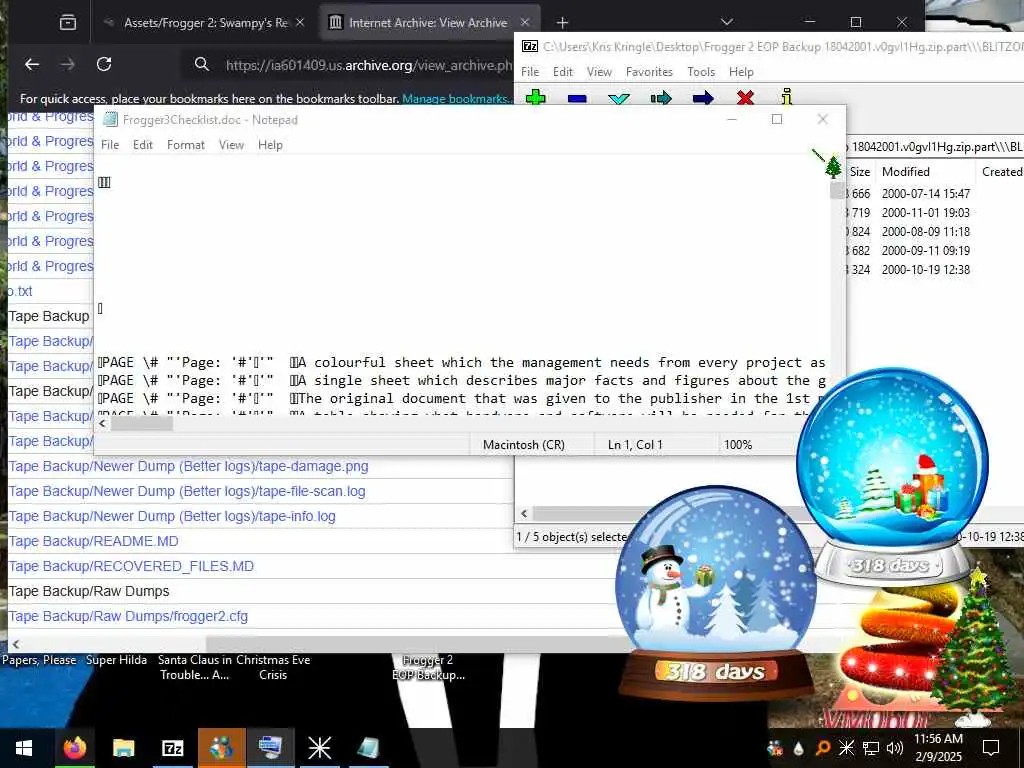
Task: Reload the Firefox page
Action: 104,64
